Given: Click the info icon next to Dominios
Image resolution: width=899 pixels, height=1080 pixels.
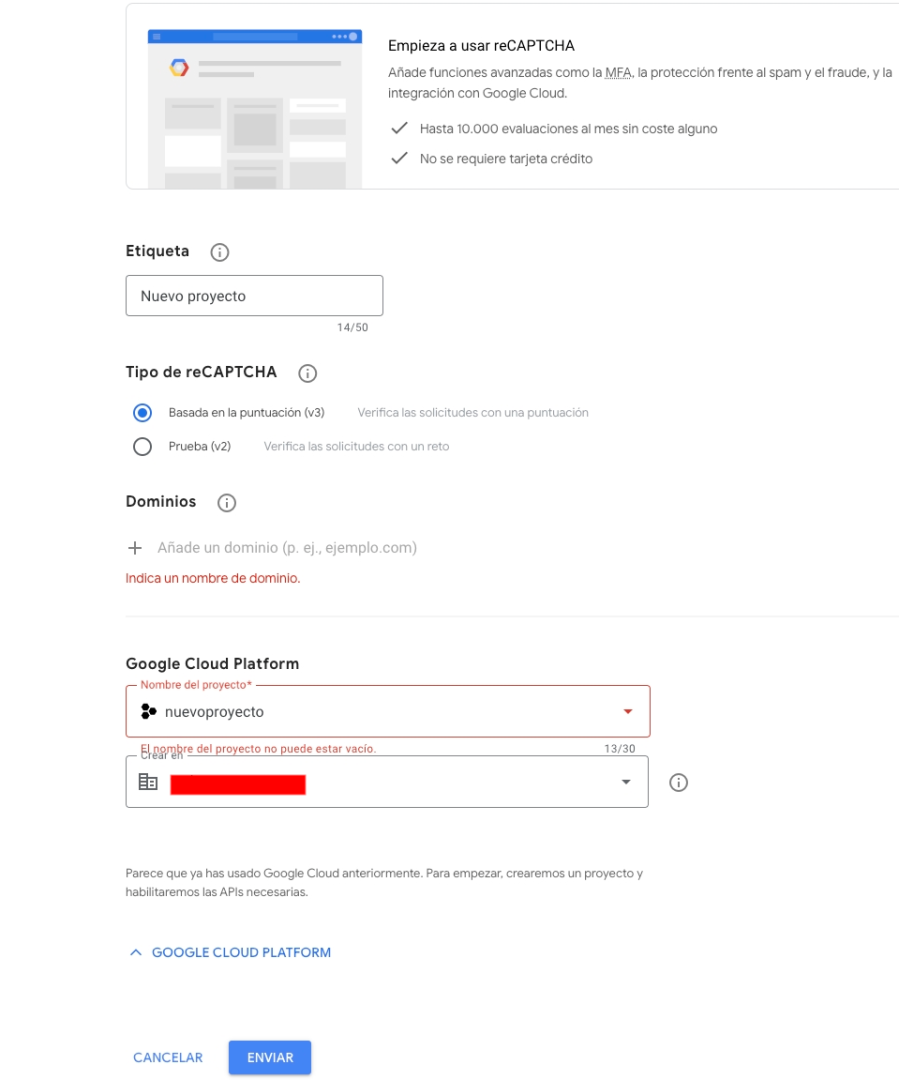Looking at the screenshot, I should 227,503.
